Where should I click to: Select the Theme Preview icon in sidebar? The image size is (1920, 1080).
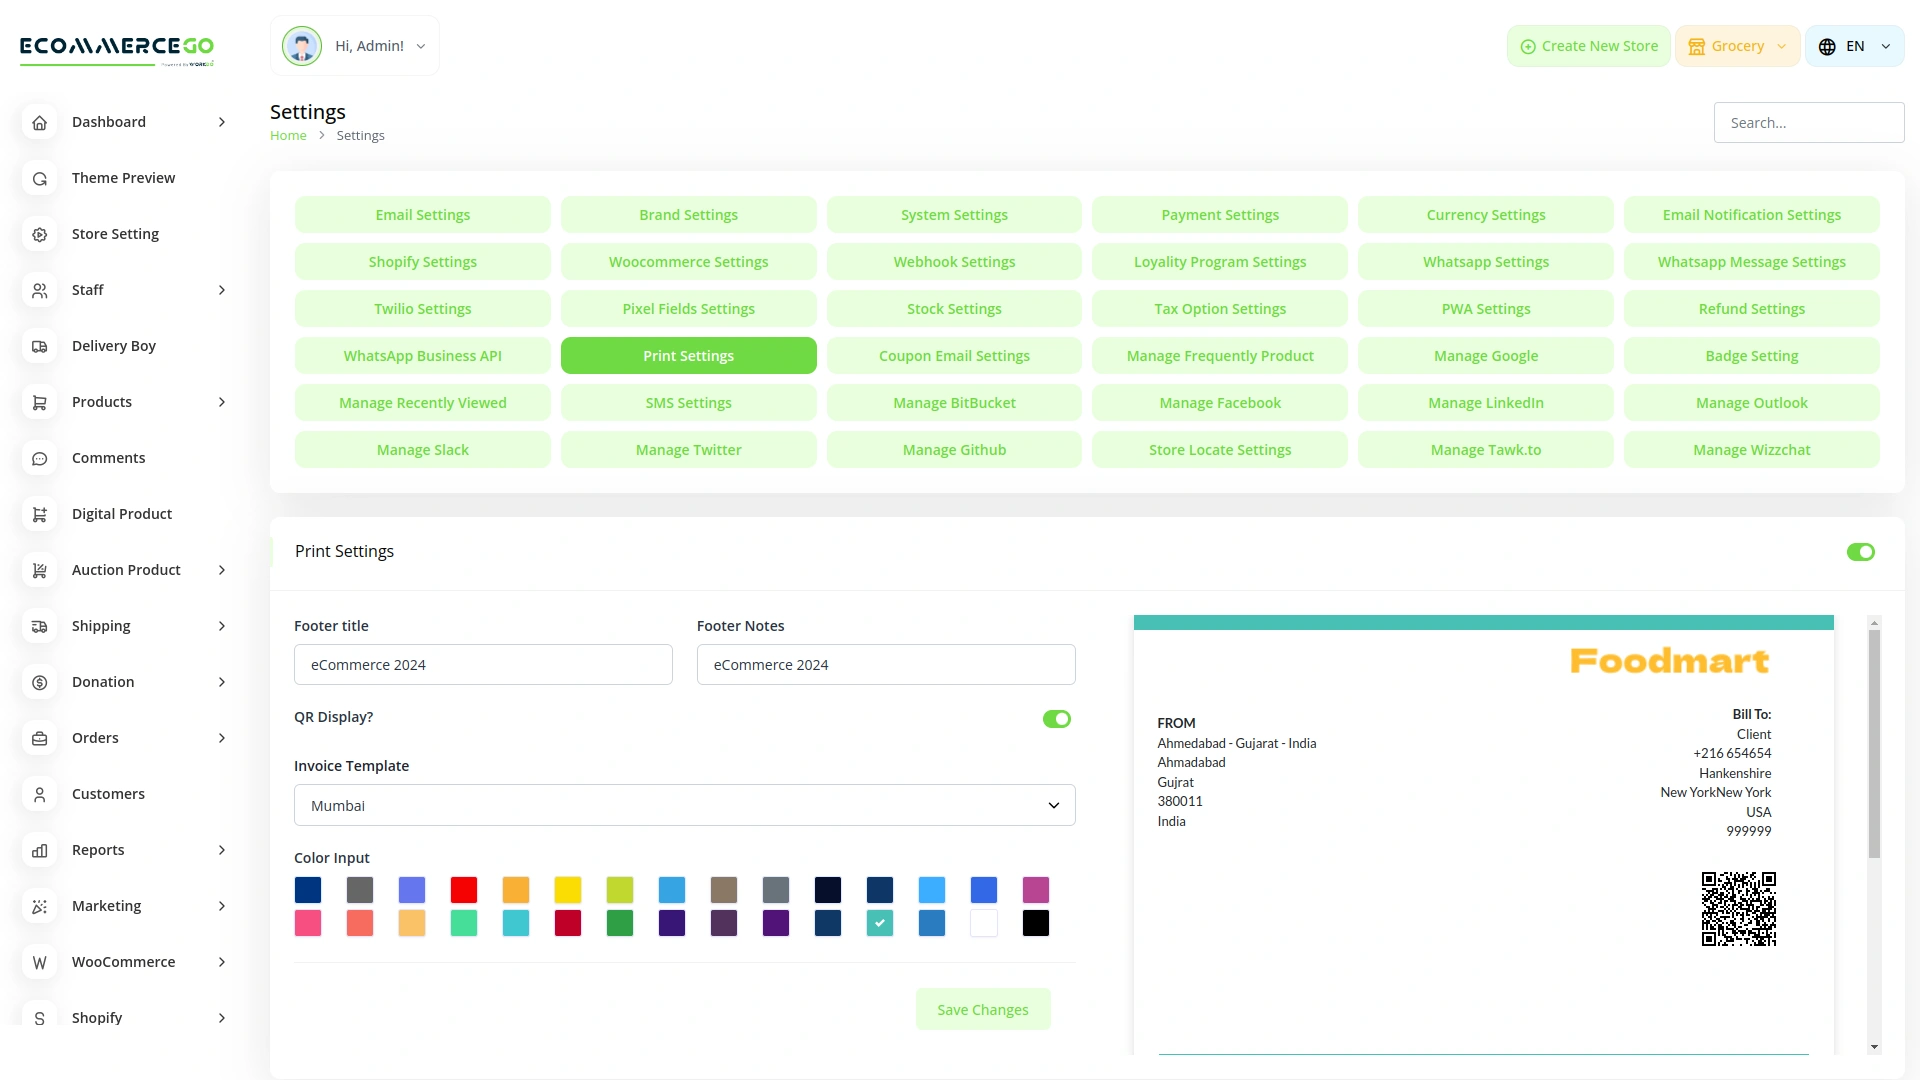39,178
